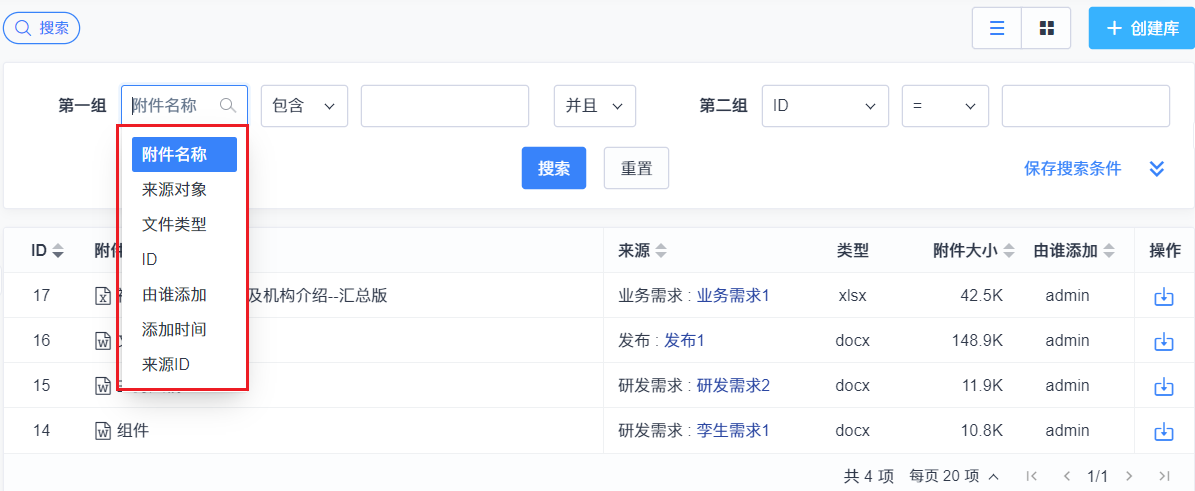Click the 操作 column header
Image resolution: width=1195 pixels, height=491 pixels.
1165,250
